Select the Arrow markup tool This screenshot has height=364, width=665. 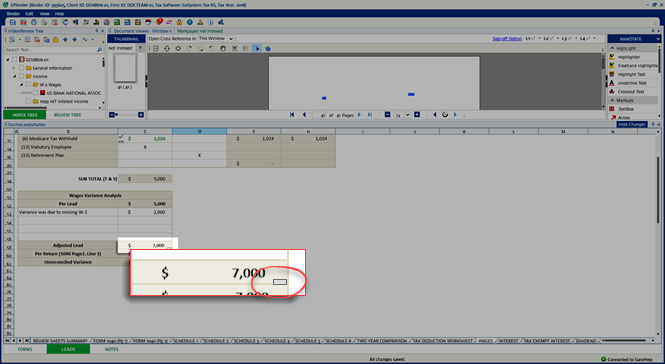pos(623,118)
